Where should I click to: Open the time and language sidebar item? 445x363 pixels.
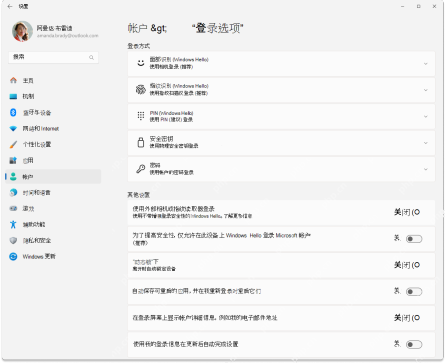53,192
